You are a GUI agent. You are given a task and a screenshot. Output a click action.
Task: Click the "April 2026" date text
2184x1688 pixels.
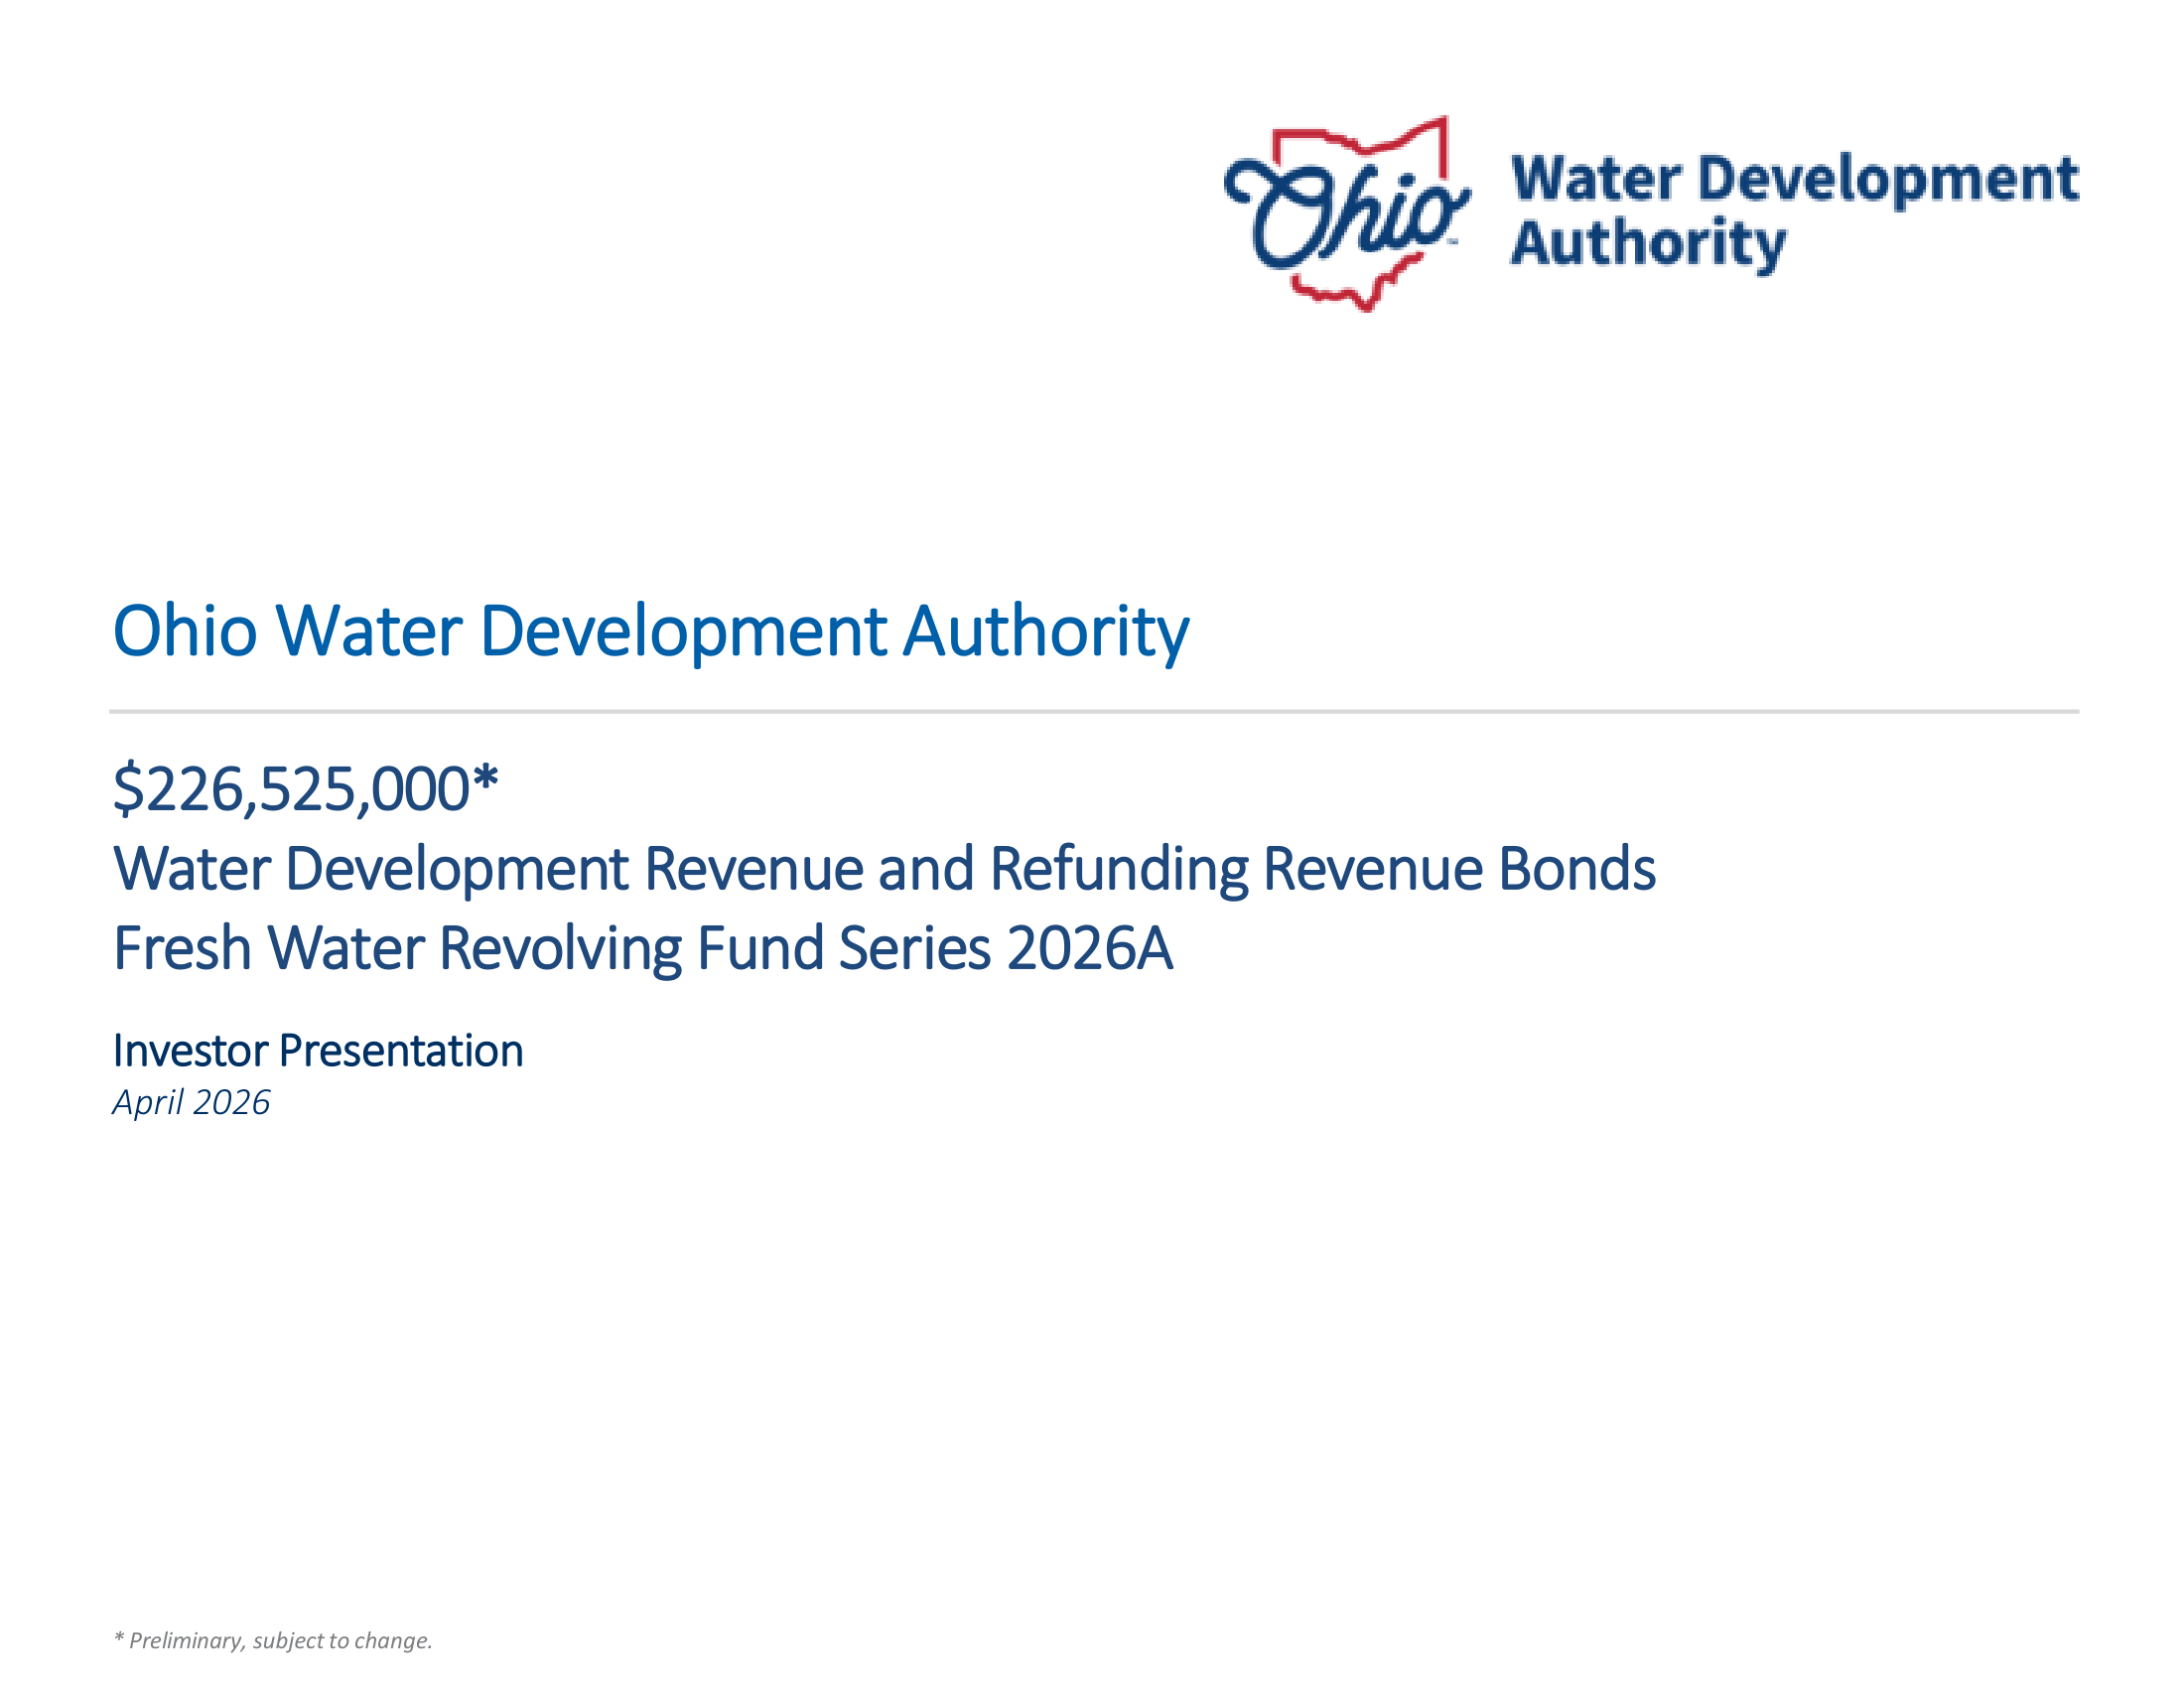pyautogui.click(x=191, y=1102)
